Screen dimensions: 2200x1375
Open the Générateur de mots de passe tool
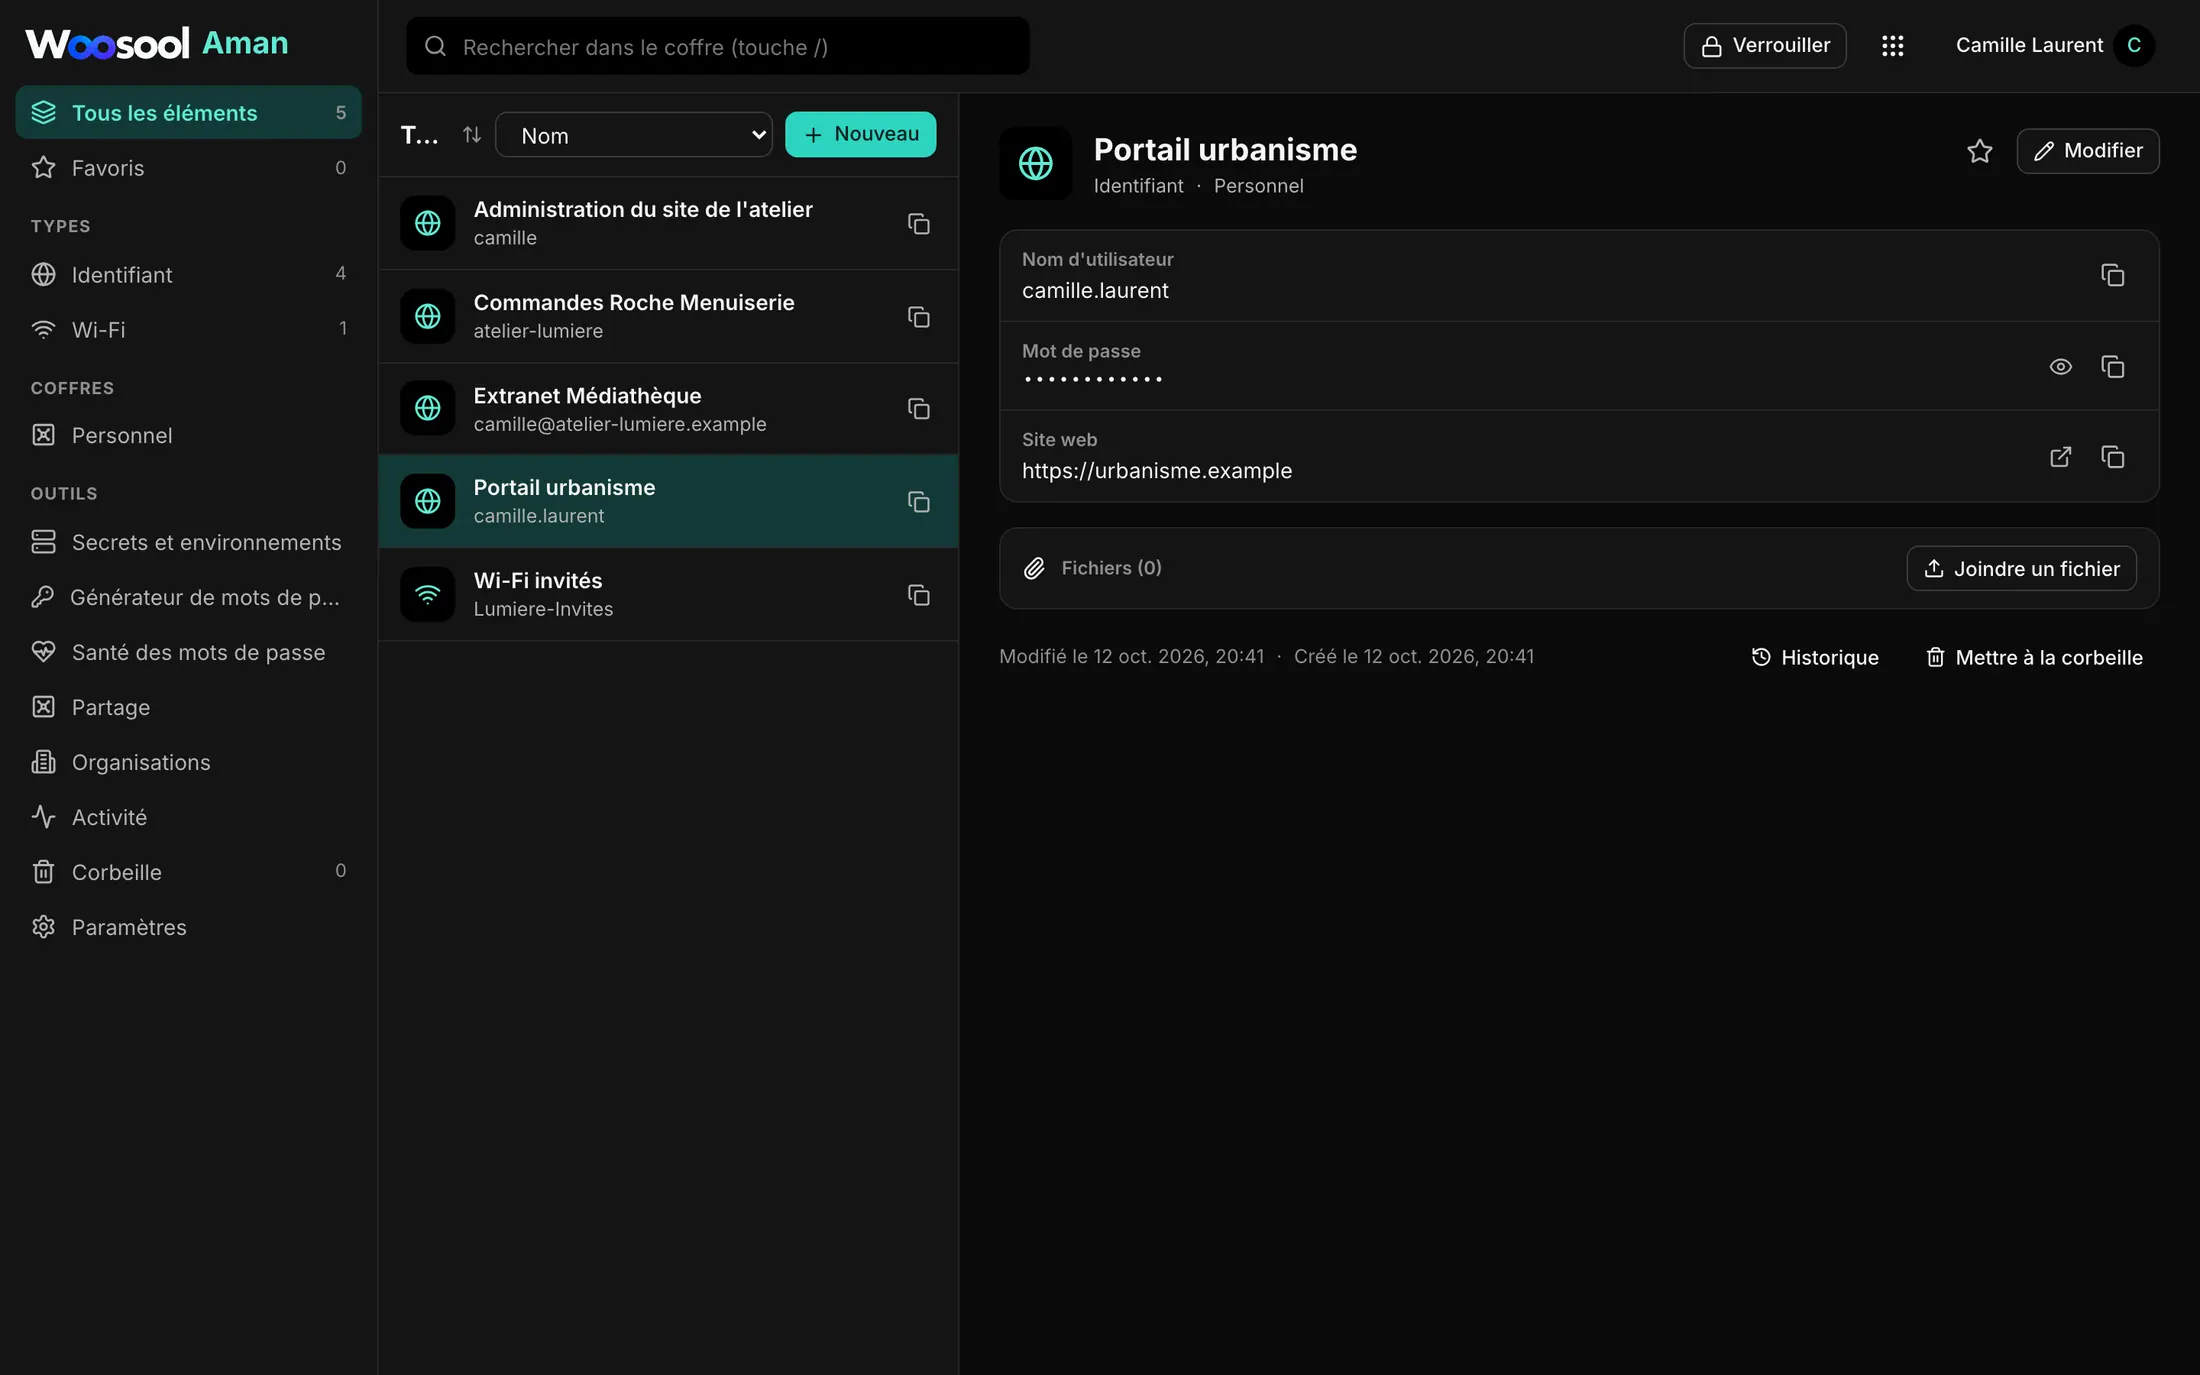(x=188, y=597)
